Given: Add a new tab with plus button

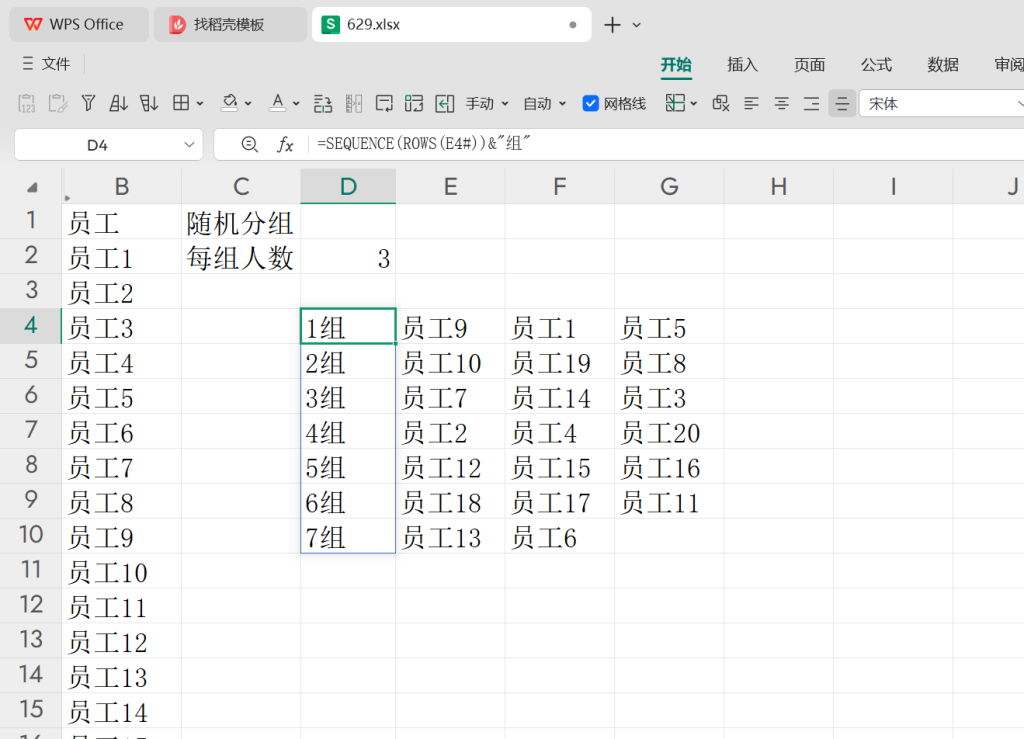Looking at the screenshot, I should pos(612,25).
